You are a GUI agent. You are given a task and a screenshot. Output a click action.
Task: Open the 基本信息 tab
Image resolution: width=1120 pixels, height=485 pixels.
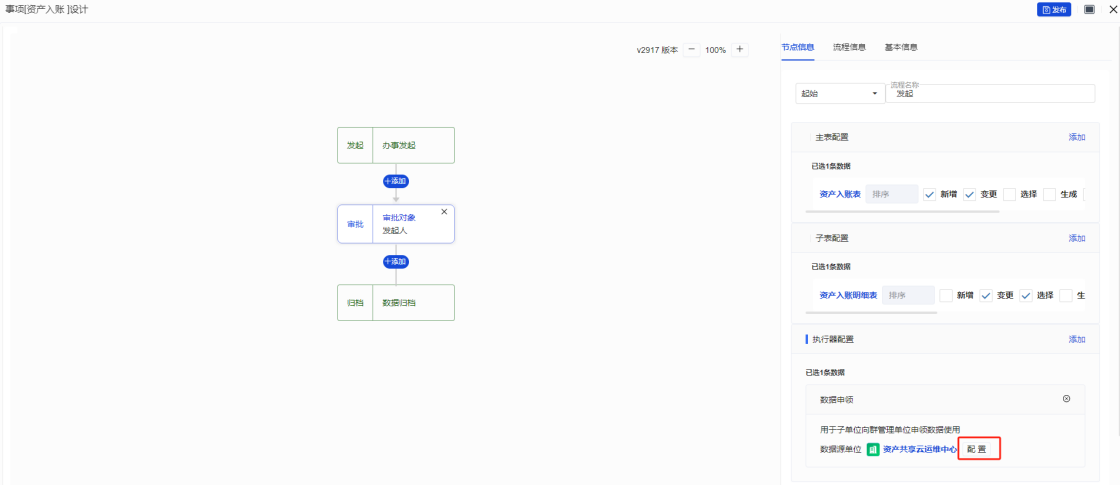point(900,47)
